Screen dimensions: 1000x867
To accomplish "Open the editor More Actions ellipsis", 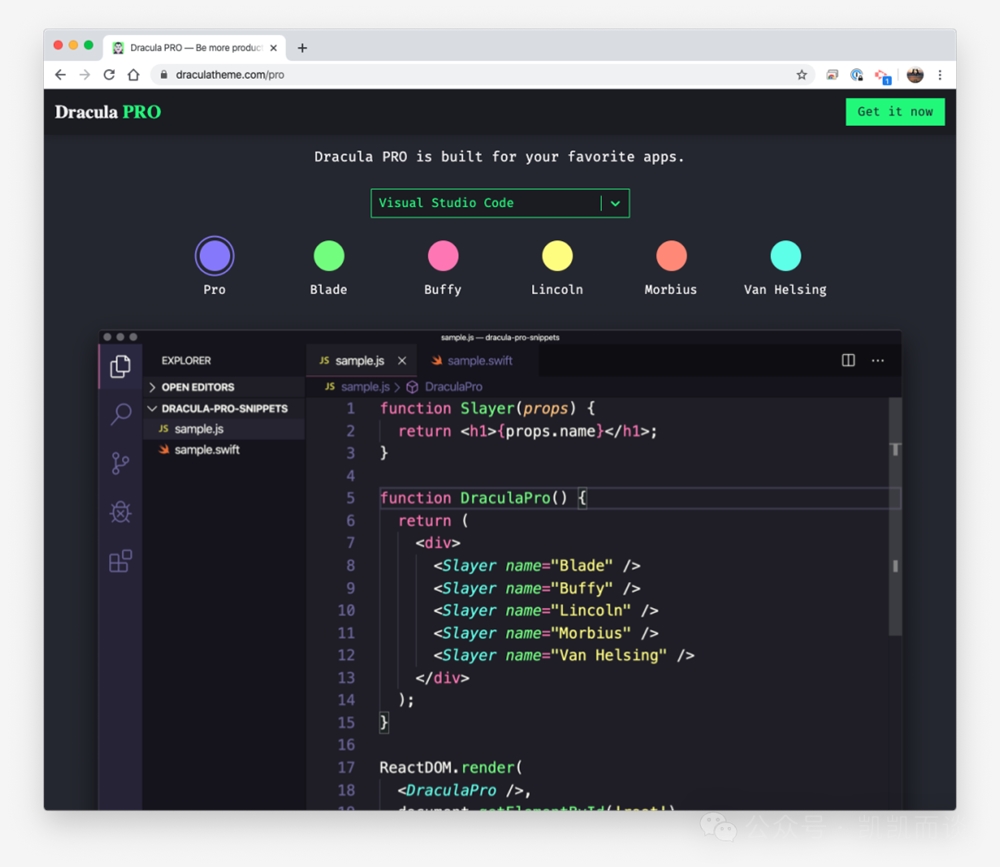I will 878,360.
